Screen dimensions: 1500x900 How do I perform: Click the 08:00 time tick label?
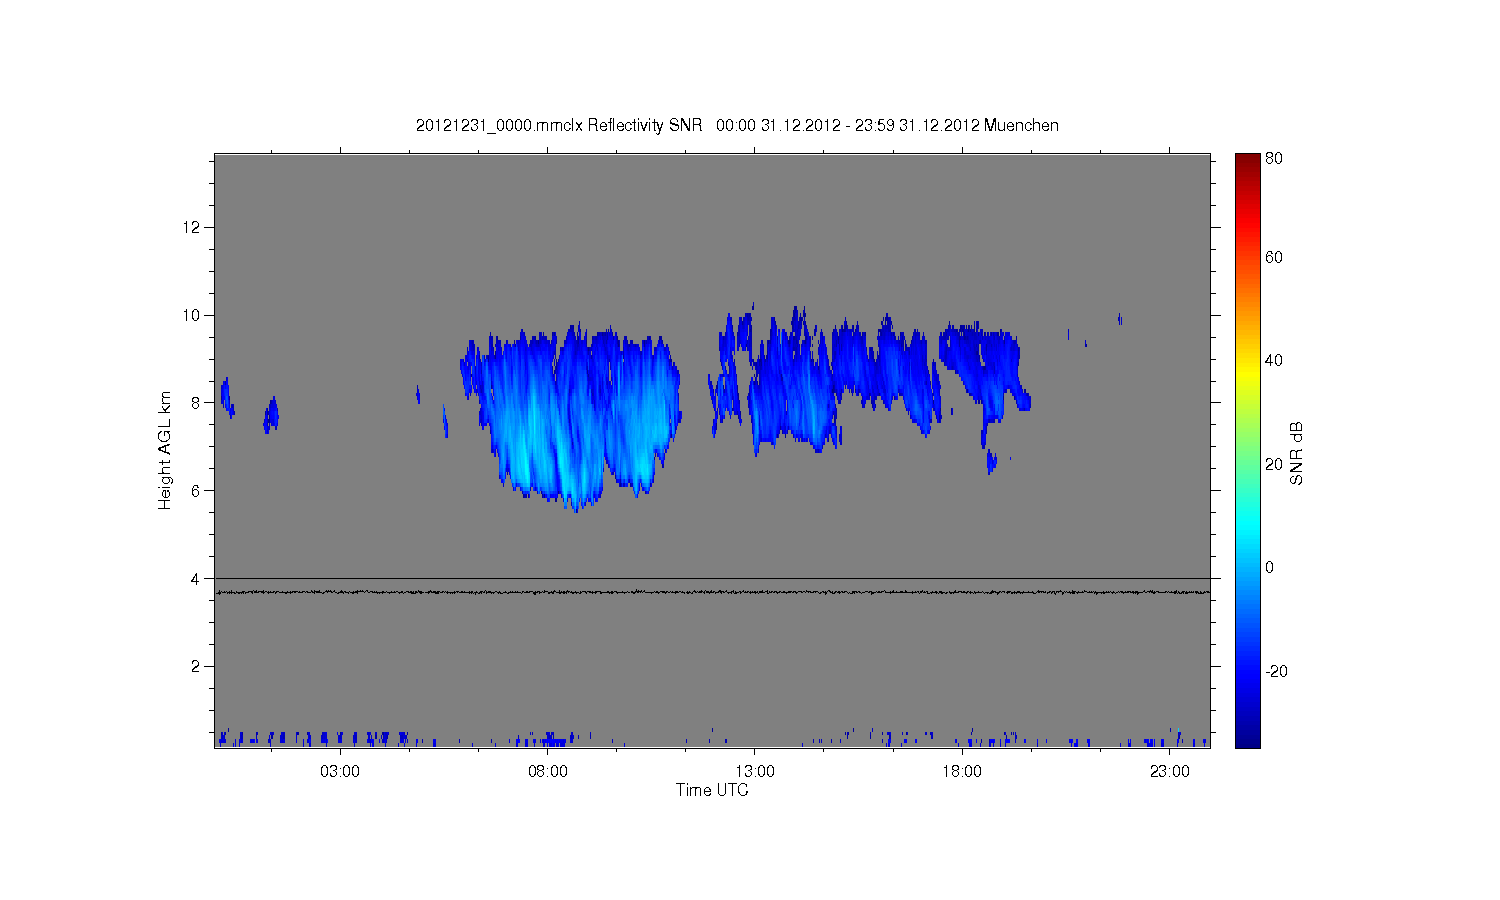[x=548, y=772]
